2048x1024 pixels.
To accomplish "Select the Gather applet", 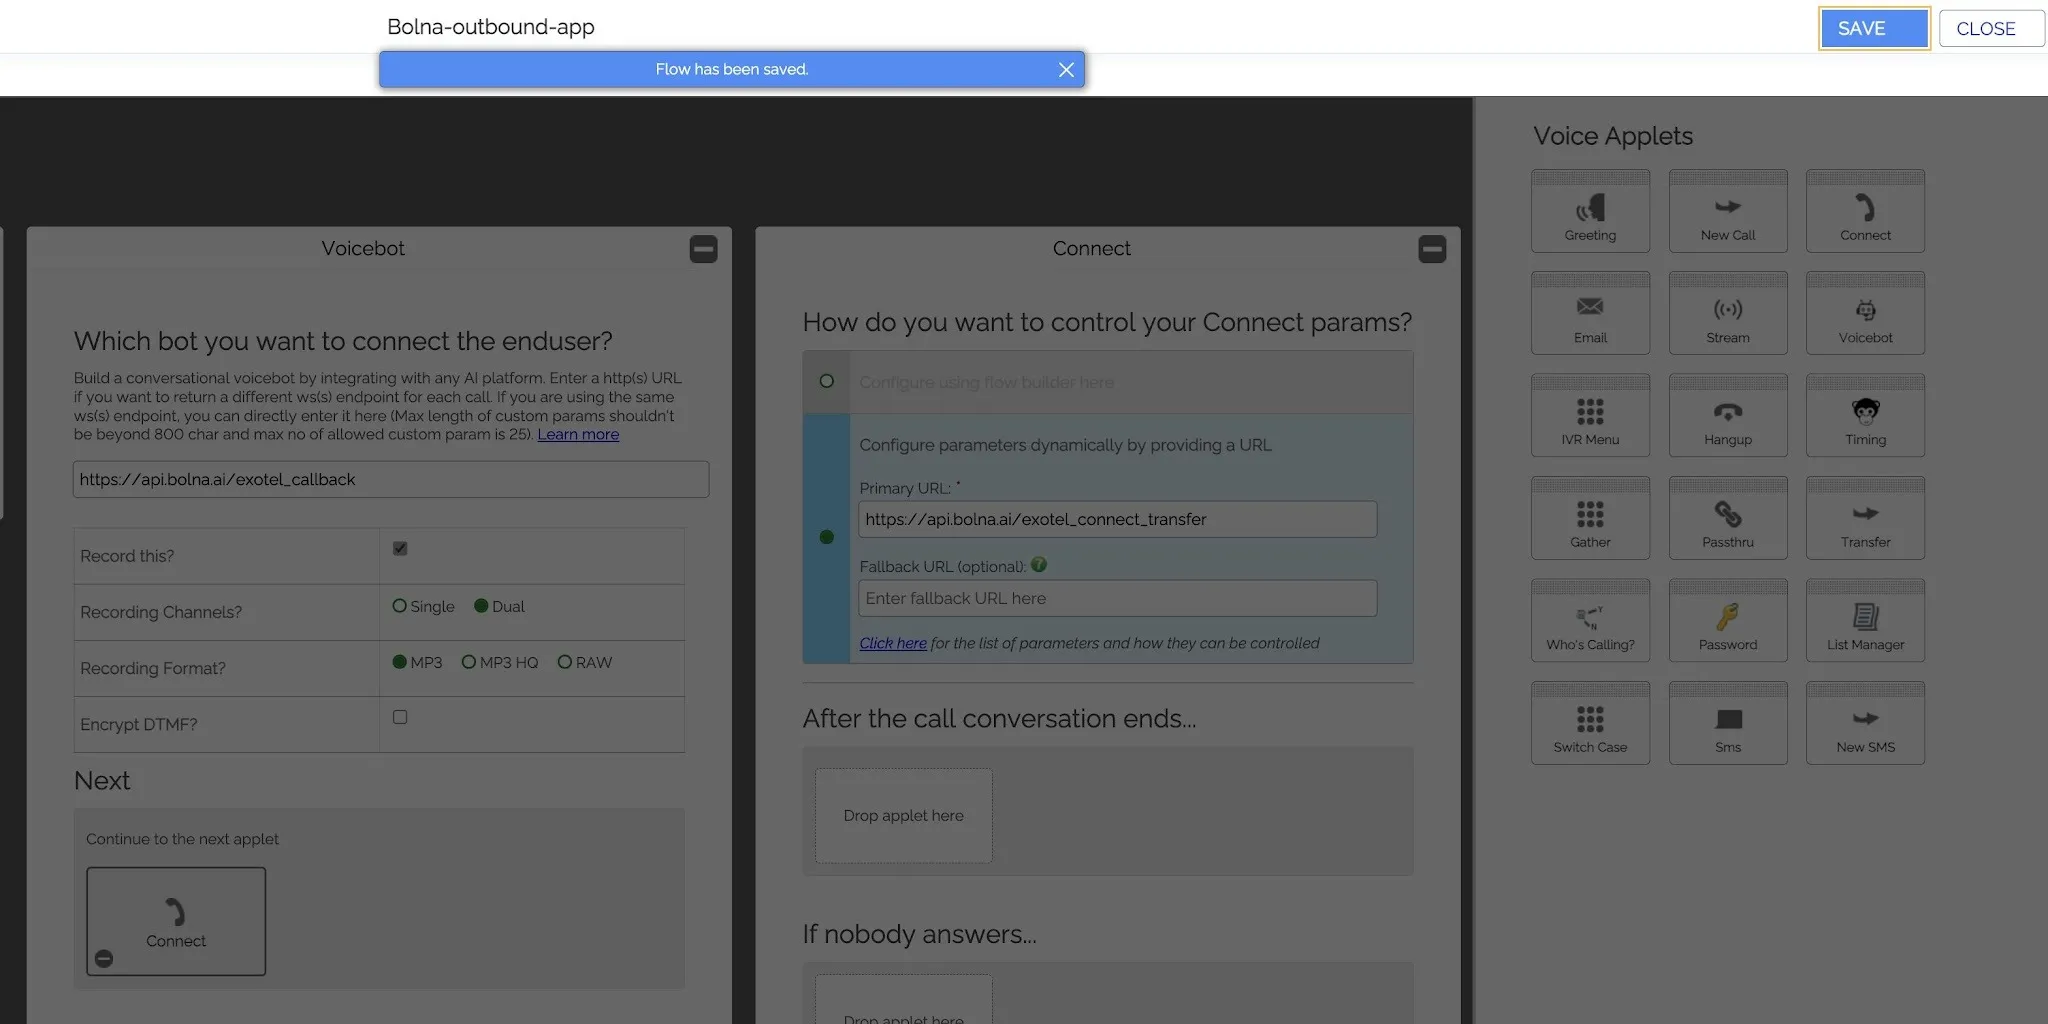I will coord(1590,518).
